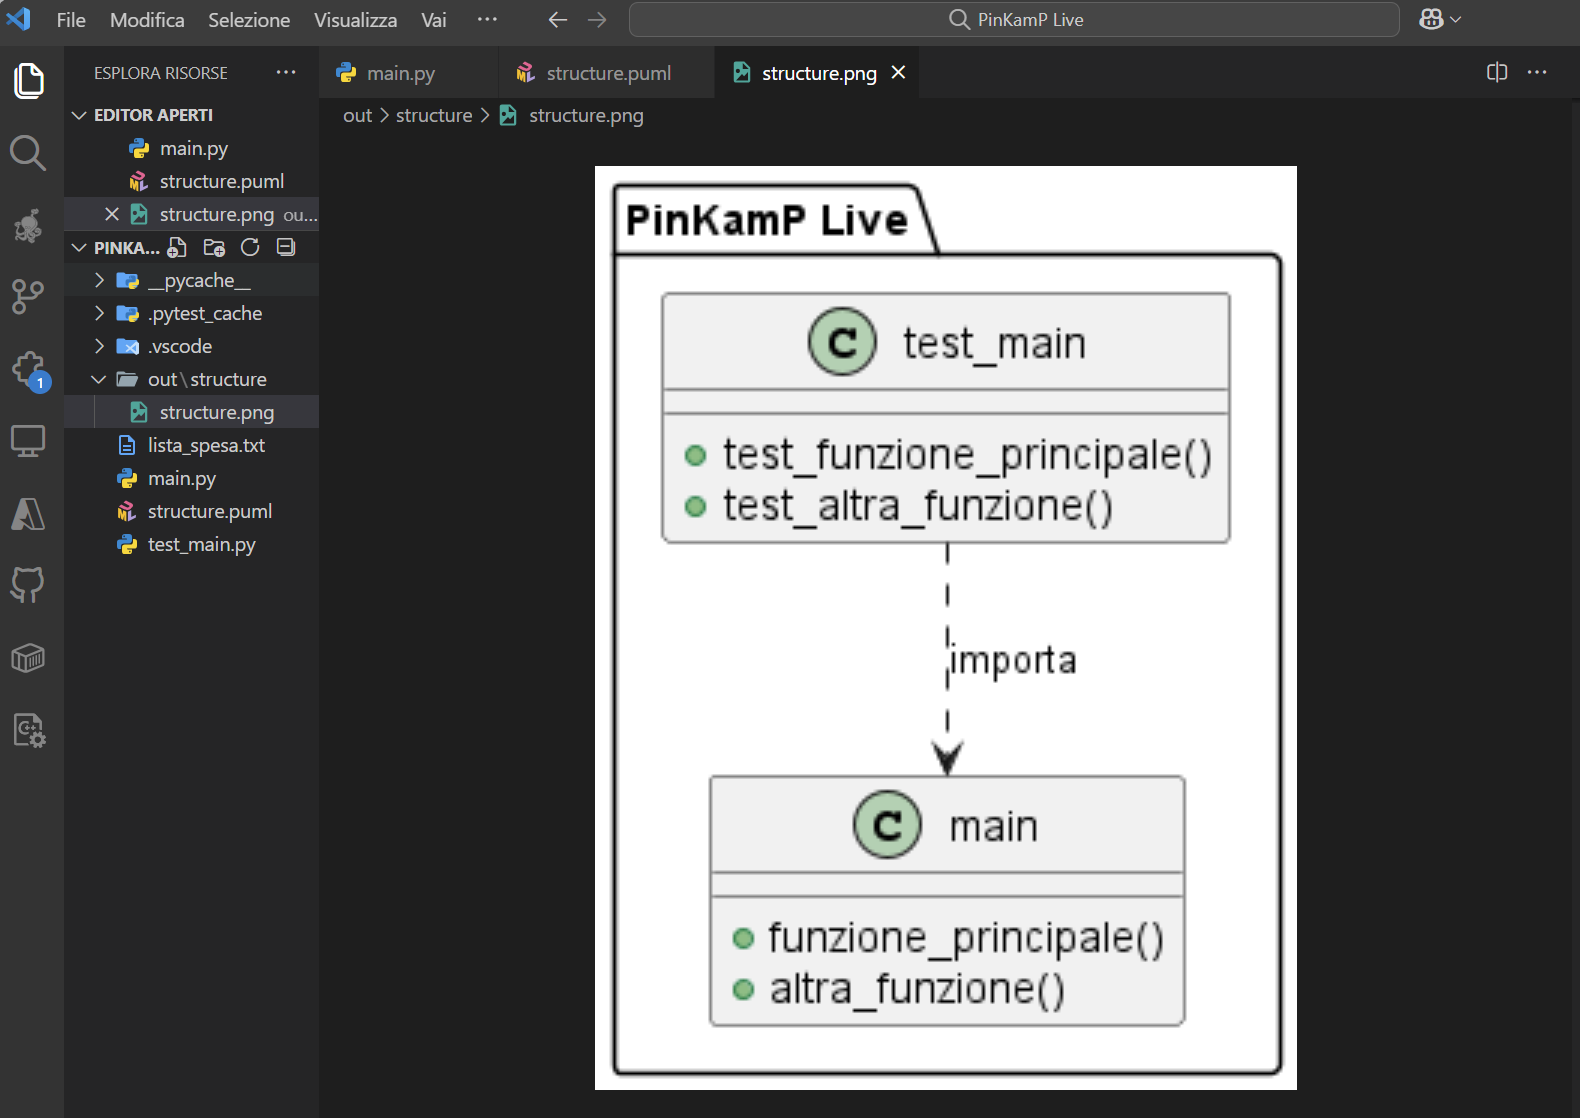
Task: Open the Modifica menu
Action: (x=147, y=20)
